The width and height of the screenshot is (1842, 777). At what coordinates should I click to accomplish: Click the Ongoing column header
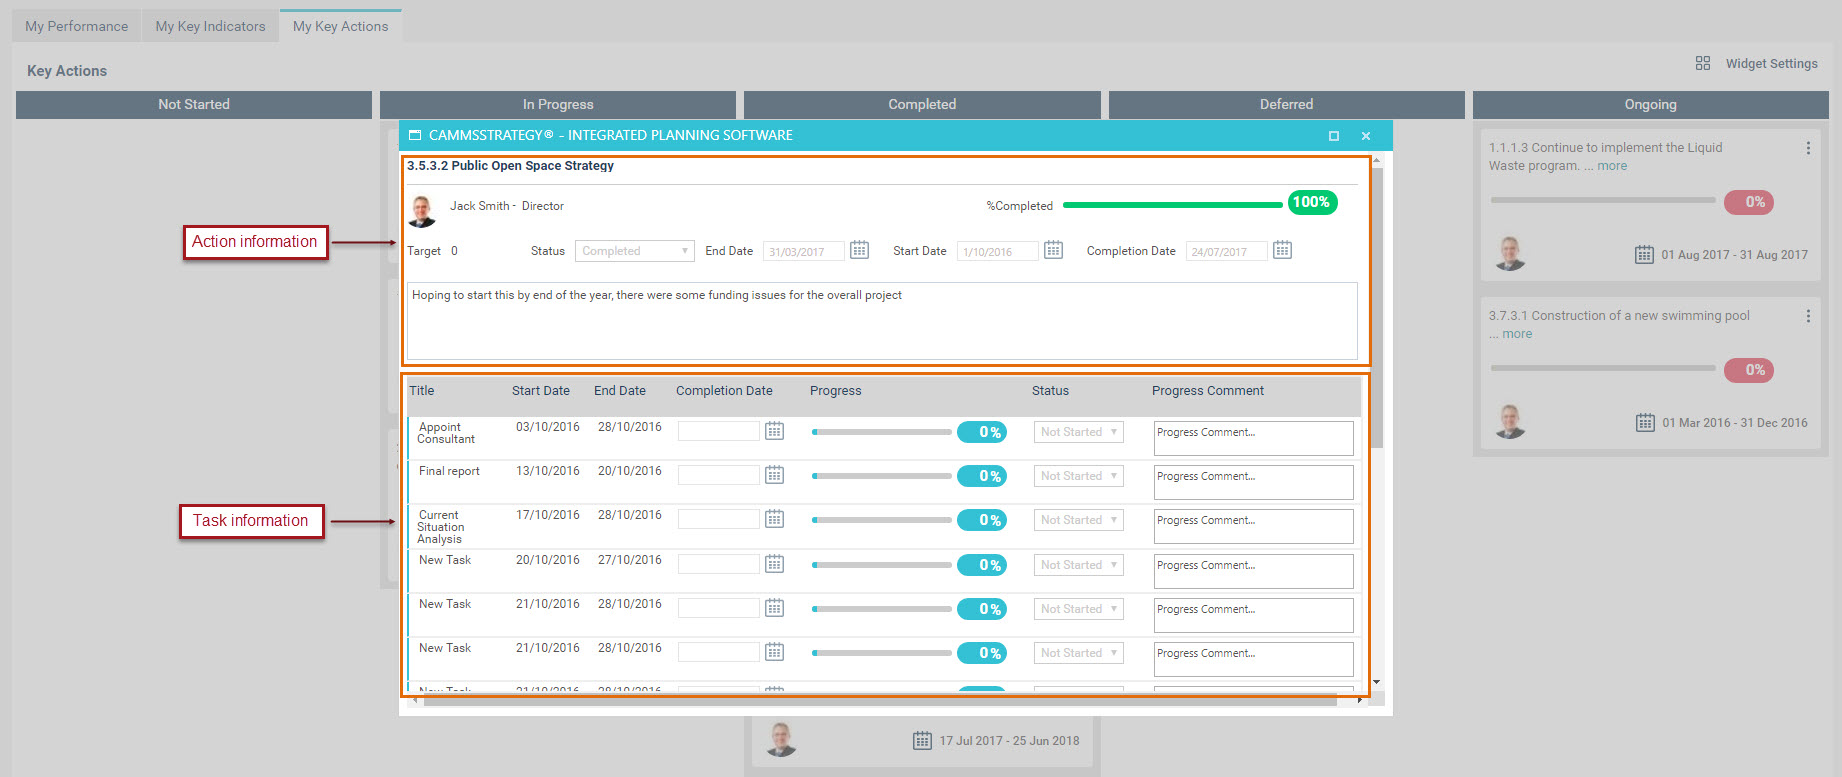(x=1650, y=104)
